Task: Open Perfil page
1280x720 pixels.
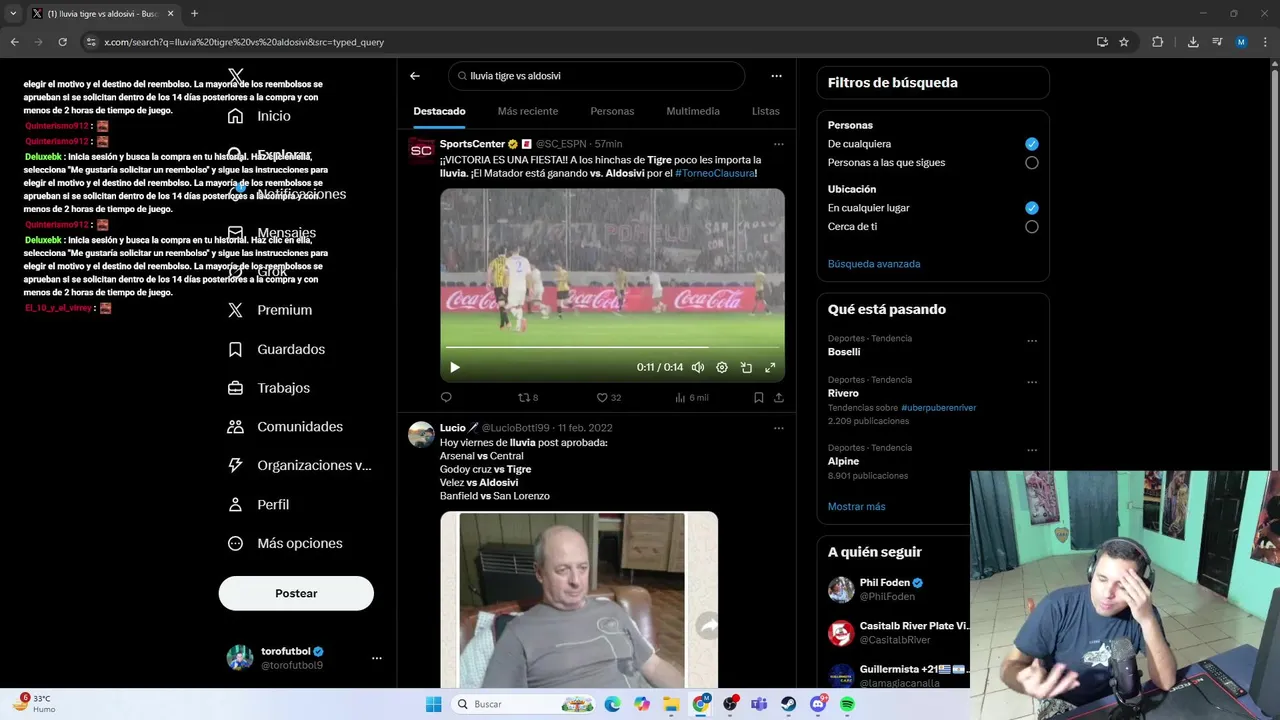Action: coord(258,505)
